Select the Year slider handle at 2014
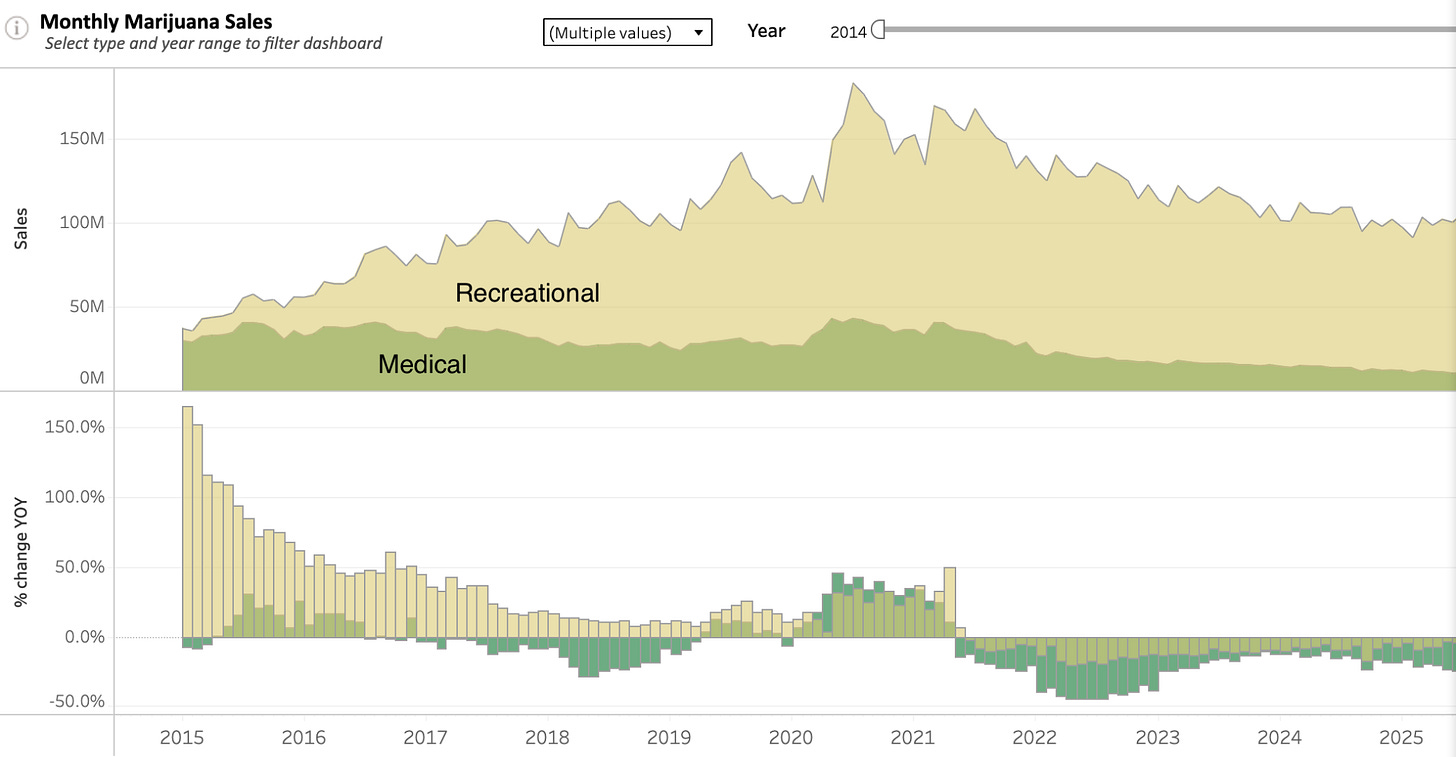 point(879,30)
